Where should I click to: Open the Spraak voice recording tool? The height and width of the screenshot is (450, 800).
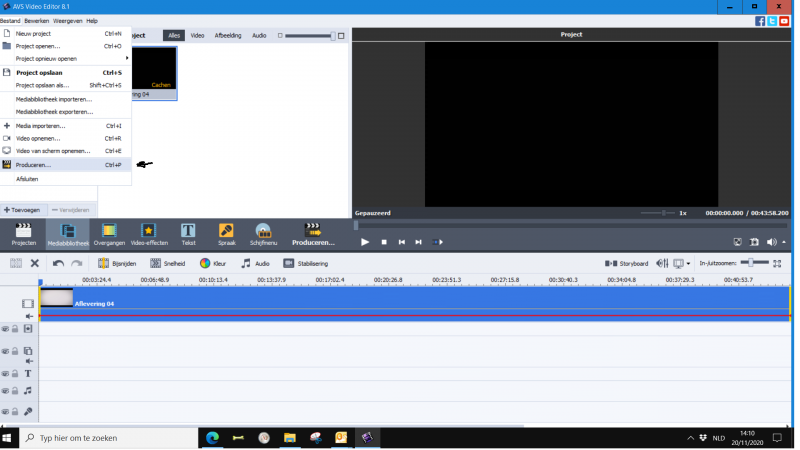pyautogui.click(x=226, y=235)
